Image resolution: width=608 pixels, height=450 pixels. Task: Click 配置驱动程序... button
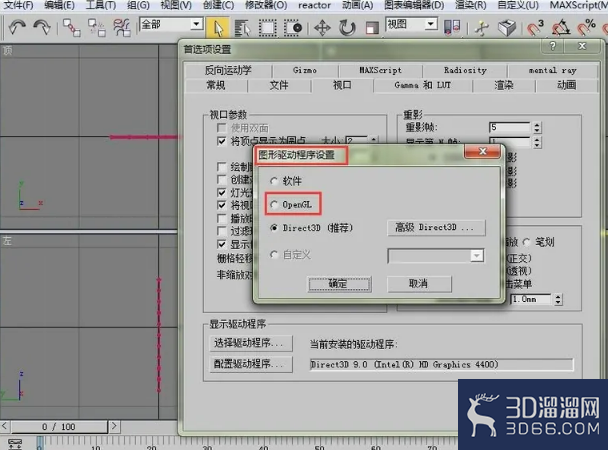pos(251,364)
